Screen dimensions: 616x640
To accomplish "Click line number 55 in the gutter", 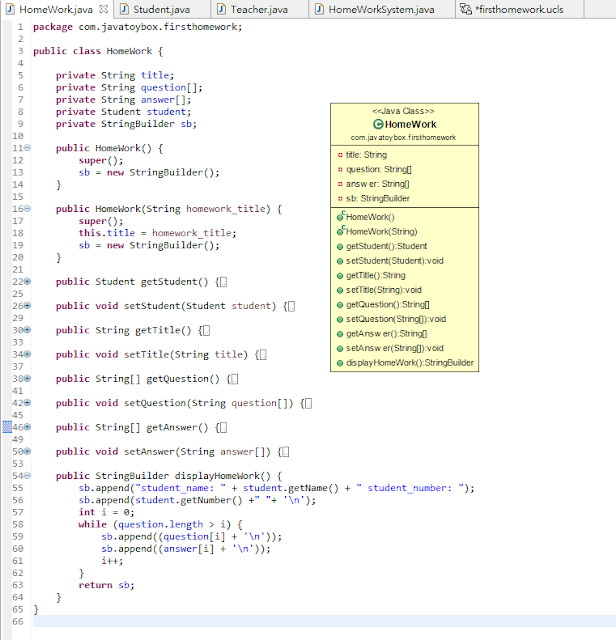I will (18, 488).
